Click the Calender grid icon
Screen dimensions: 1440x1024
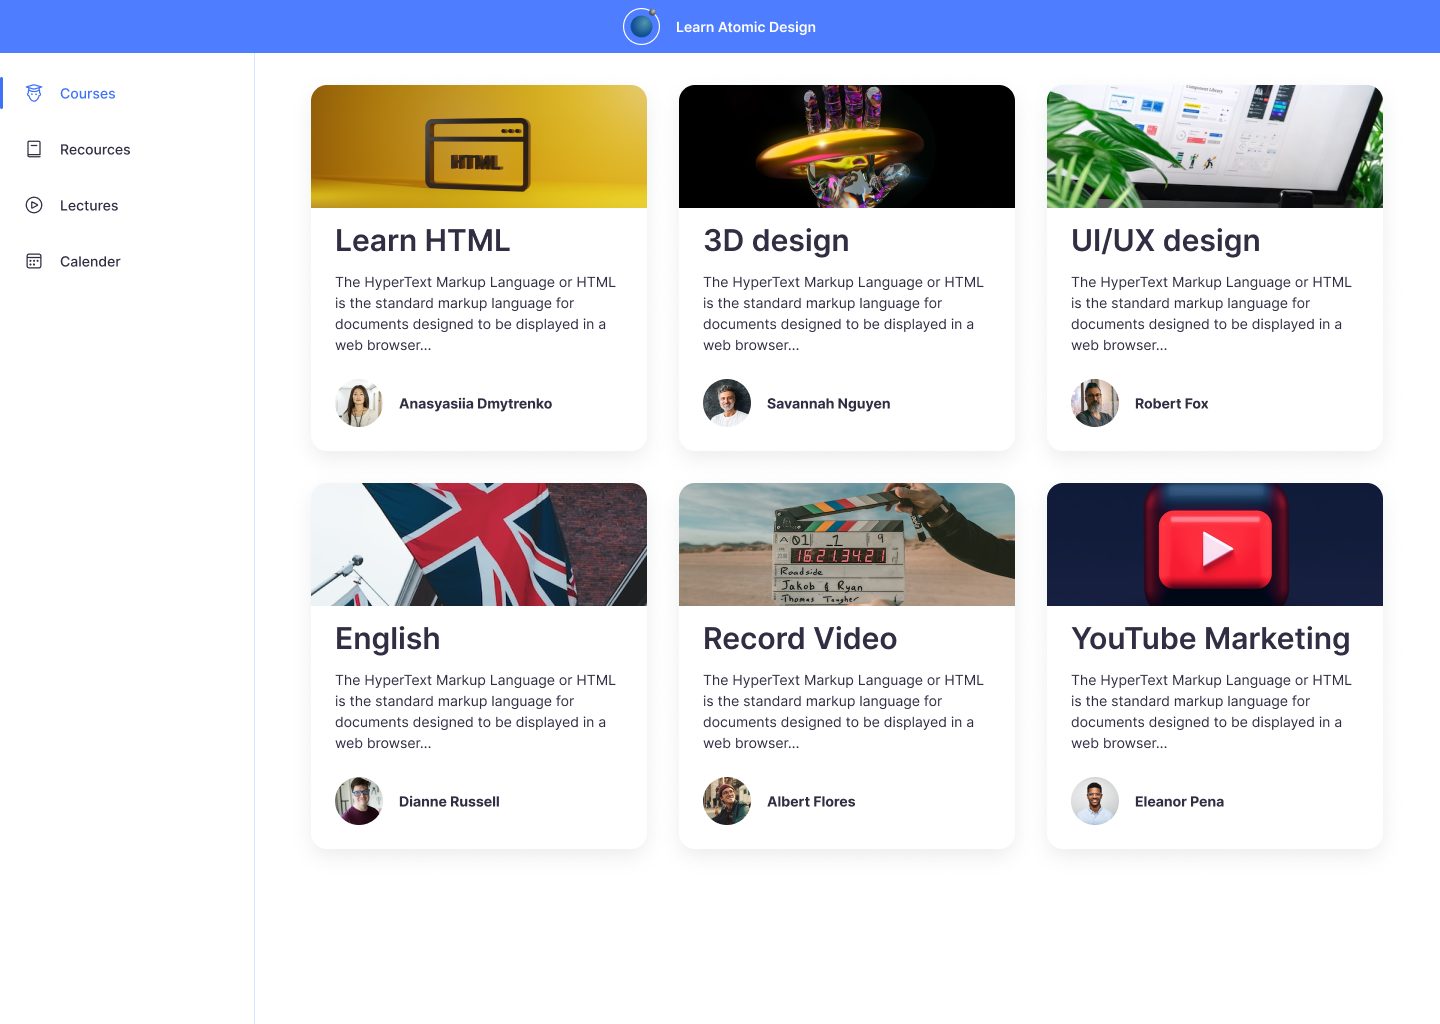(x=34, y=261)
